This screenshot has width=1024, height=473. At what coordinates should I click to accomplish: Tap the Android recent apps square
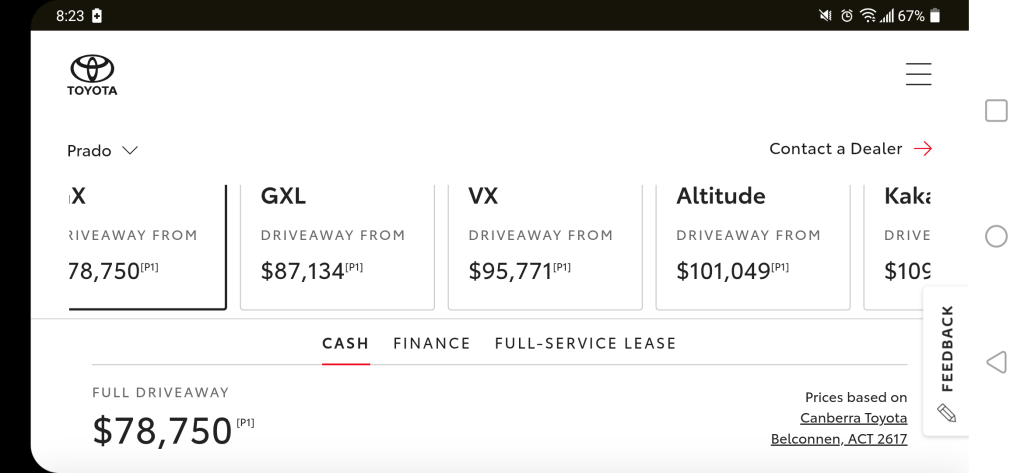point(996,111)
